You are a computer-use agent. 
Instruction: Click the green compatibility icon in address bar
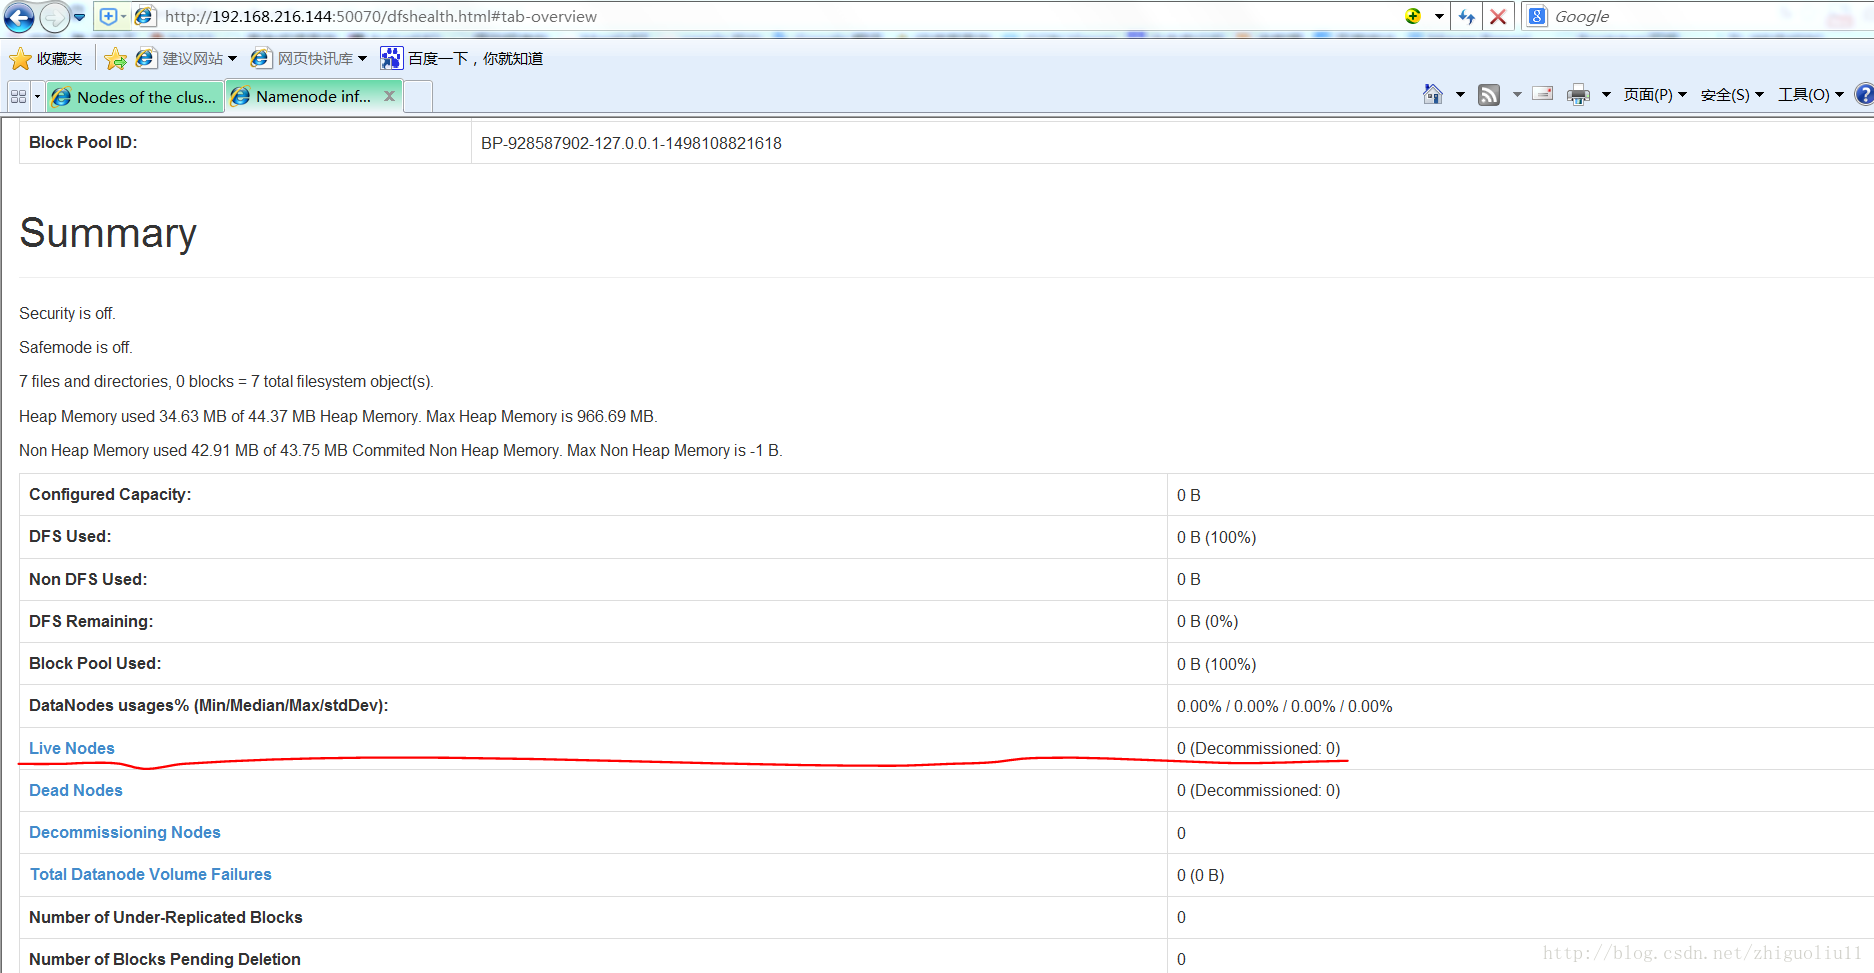tap(1413, 16)
